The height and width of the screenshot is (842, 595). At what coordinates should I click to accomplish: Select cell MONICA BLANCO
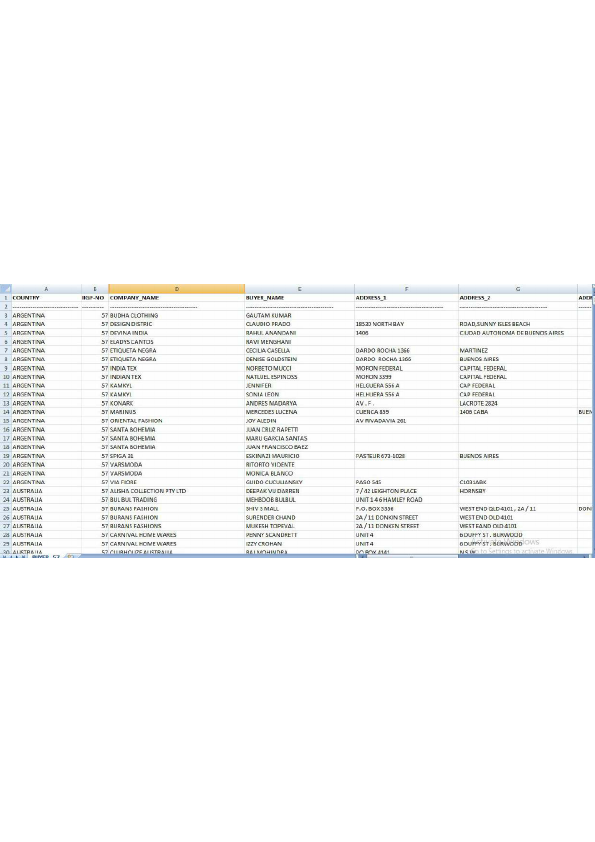[299, 473]
